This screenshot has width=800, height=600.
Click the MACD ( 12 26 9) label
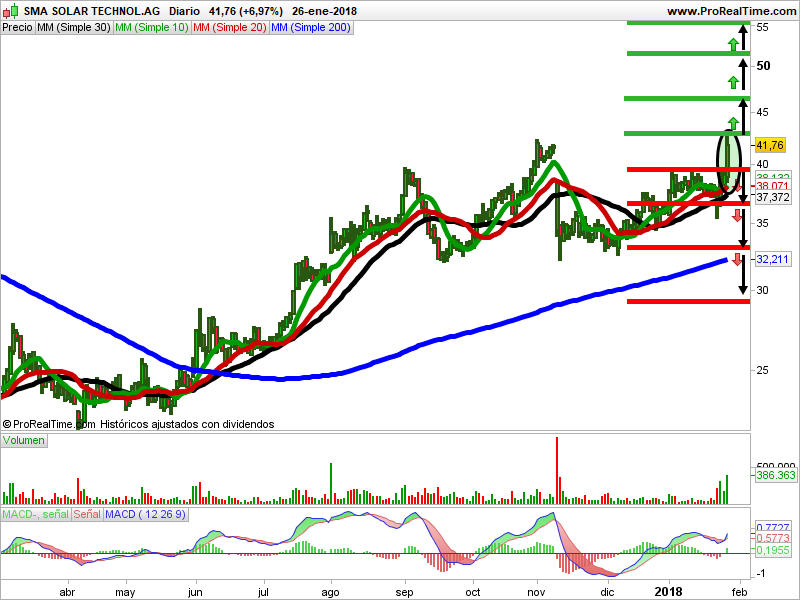pyautogui.click(x=145, y=514)
